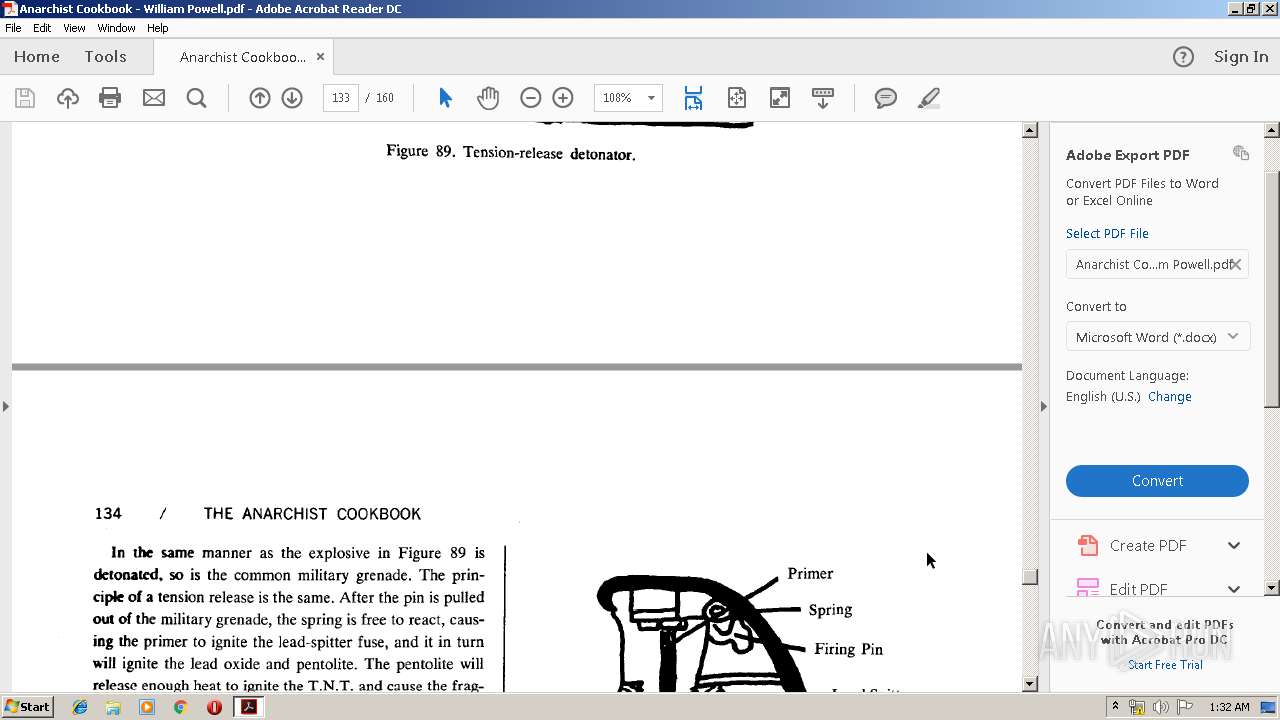Click Start Free Trial link
The height and width of the screenshot is (720, 1280).
tap(1165, 665)
